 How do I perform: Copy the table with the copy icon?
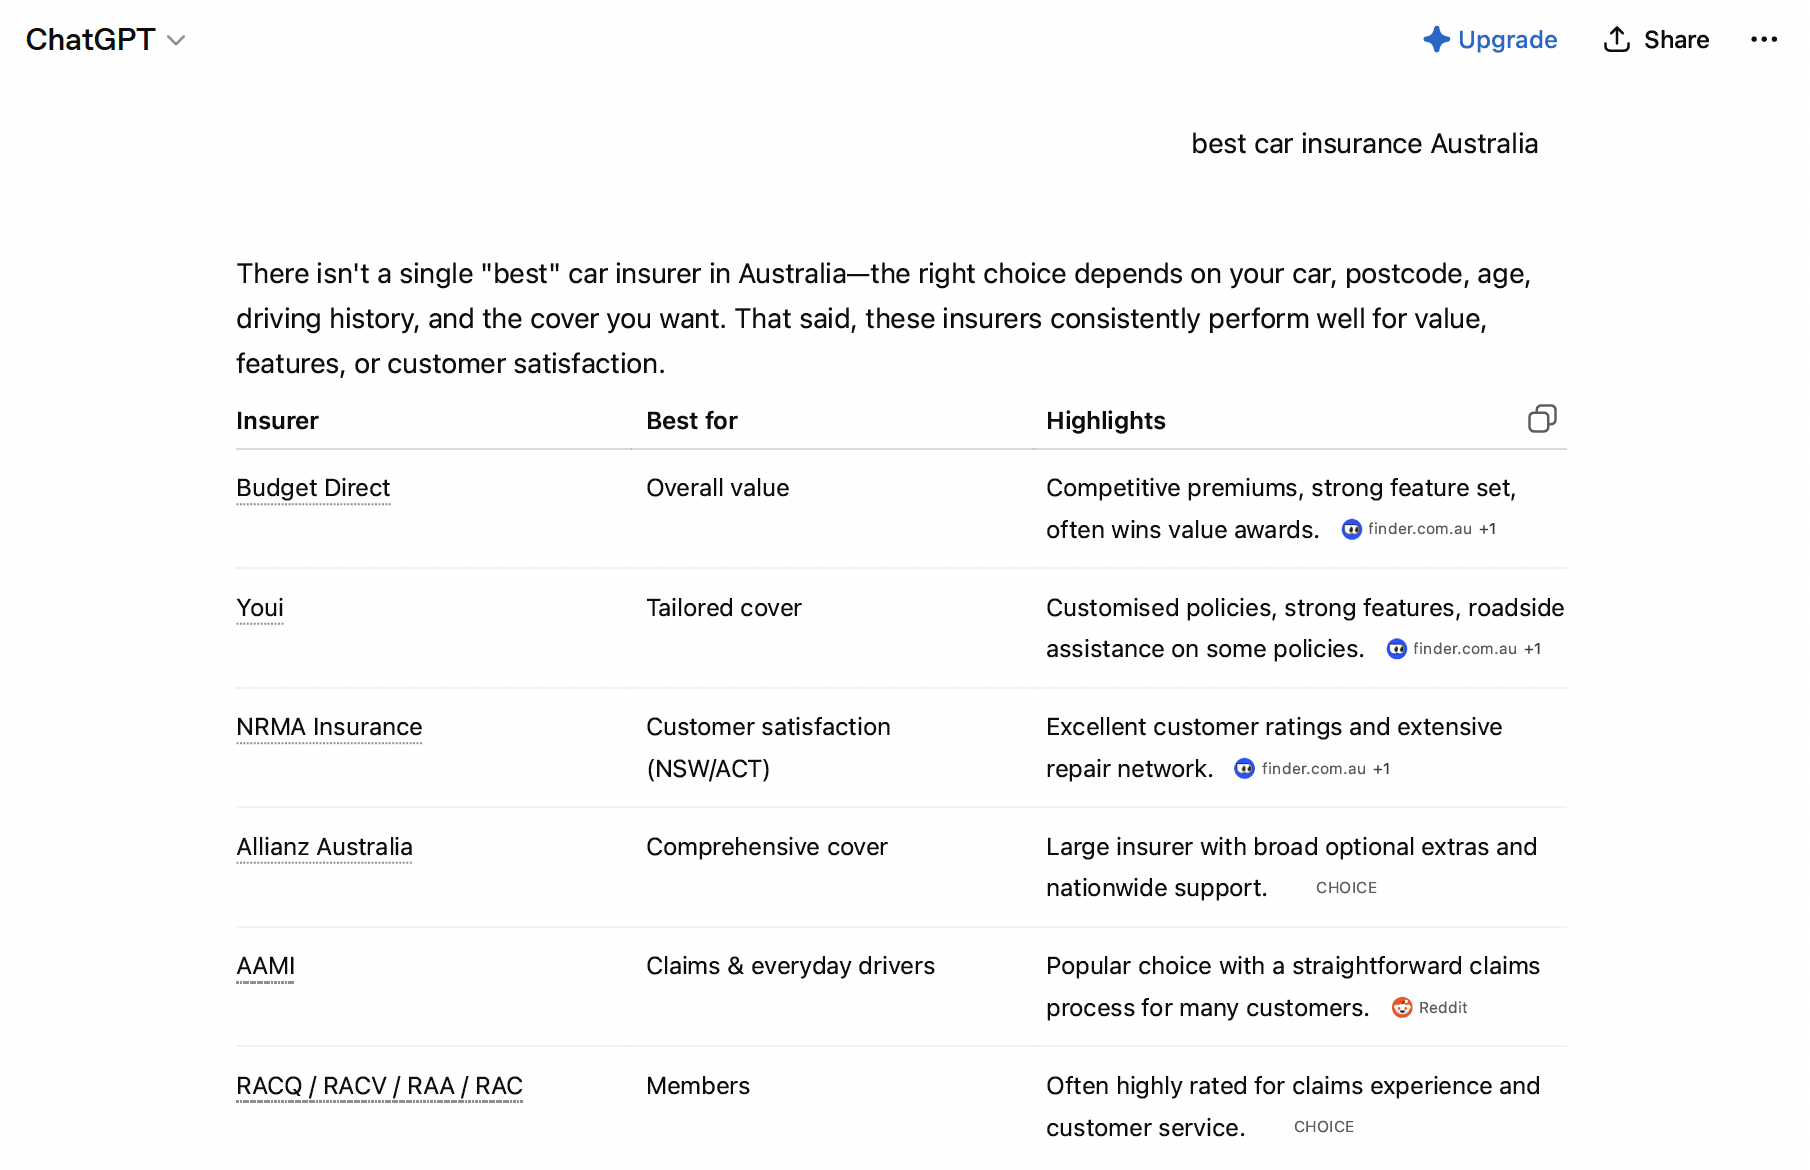point(1542,419)
